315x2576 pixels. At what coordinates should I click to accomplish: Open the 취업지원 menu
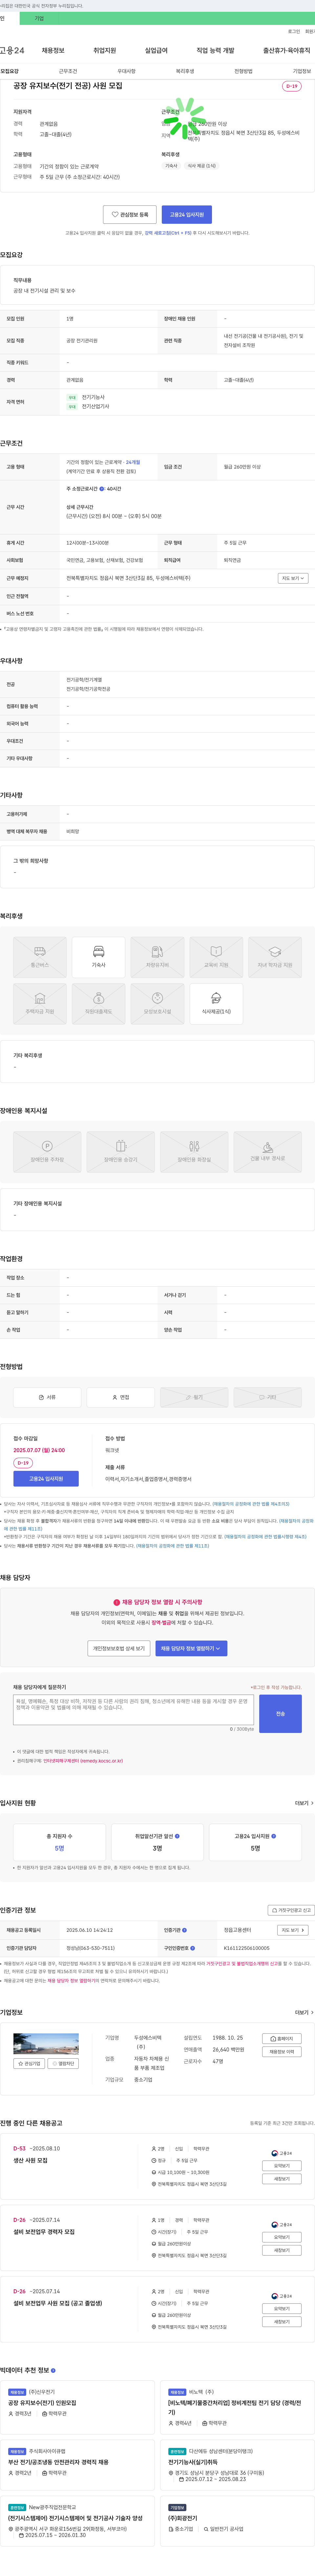coord(105,50)
